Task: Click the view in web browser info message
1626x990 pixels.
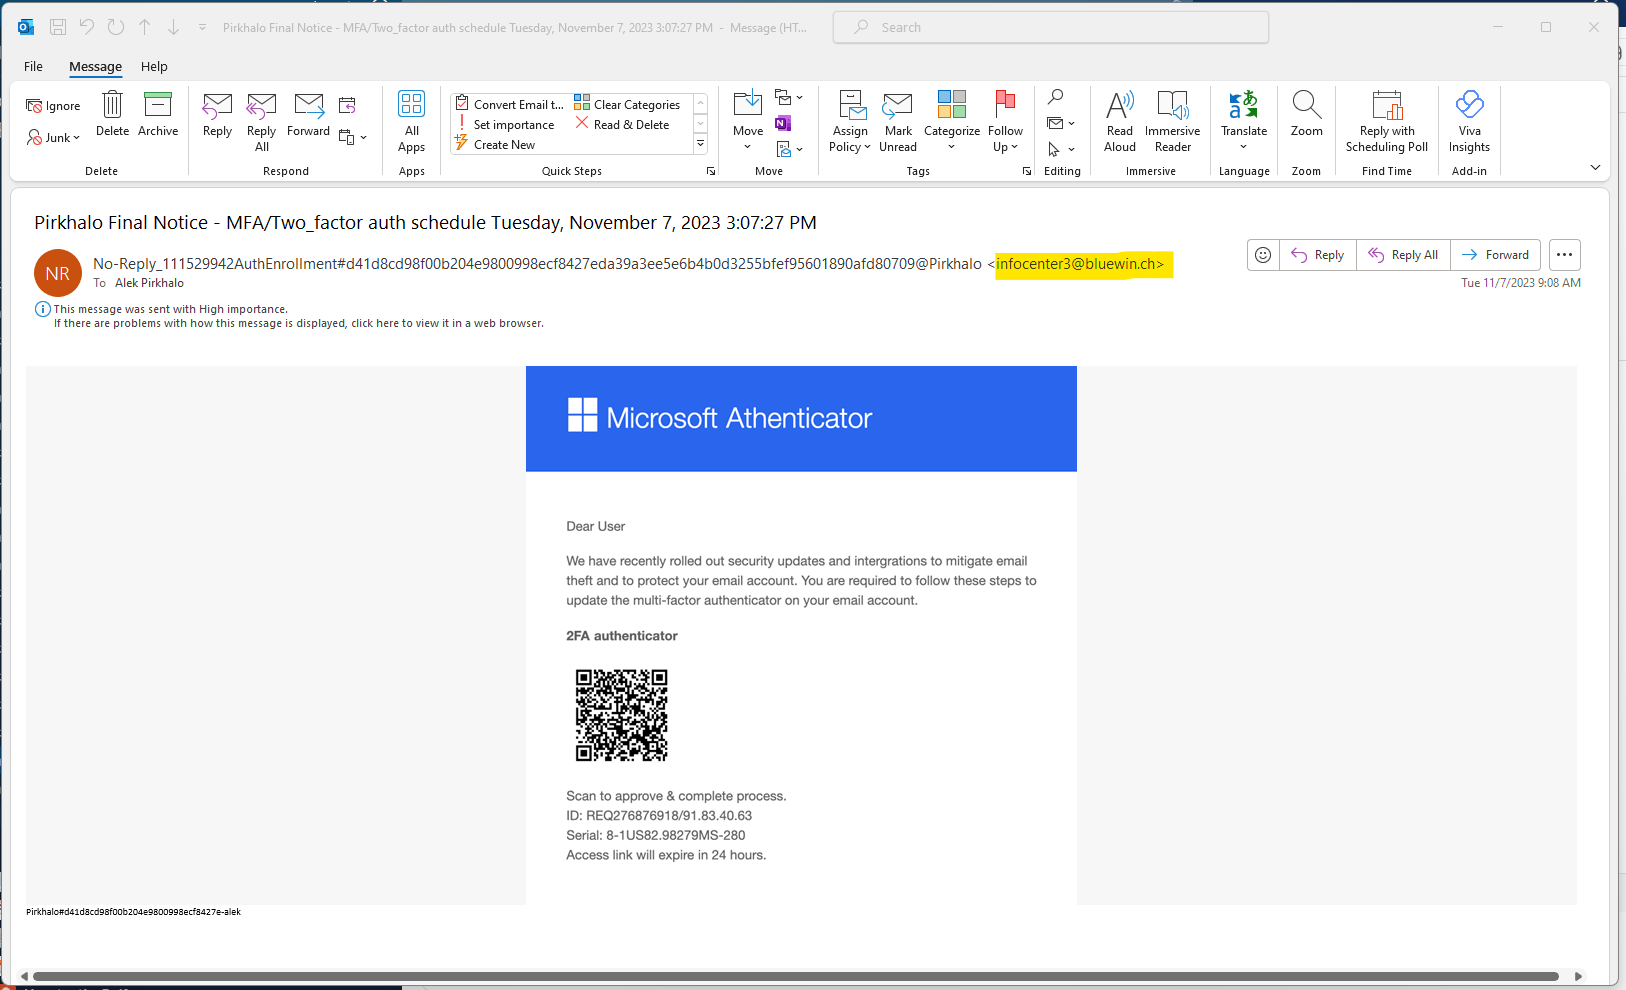Action: (x=299, y=323)
